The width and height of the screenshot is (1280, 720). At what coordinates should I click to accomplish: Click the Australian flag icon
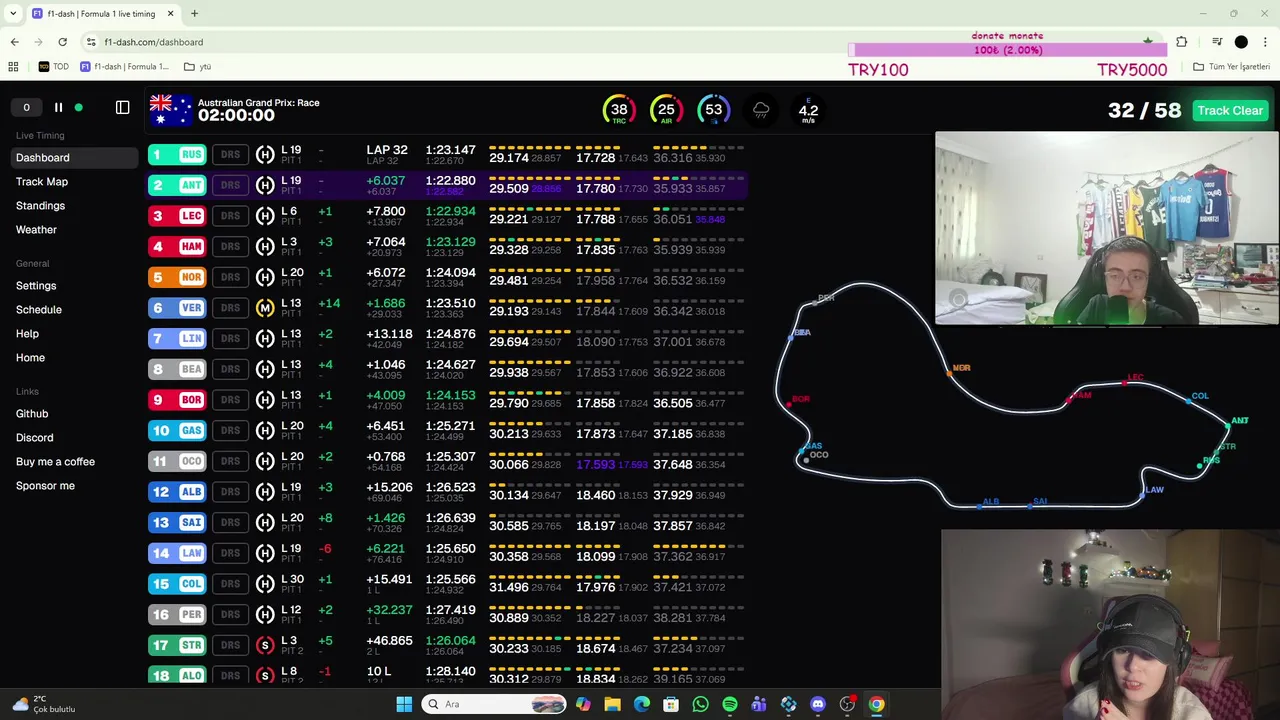(x=170, y=110)
